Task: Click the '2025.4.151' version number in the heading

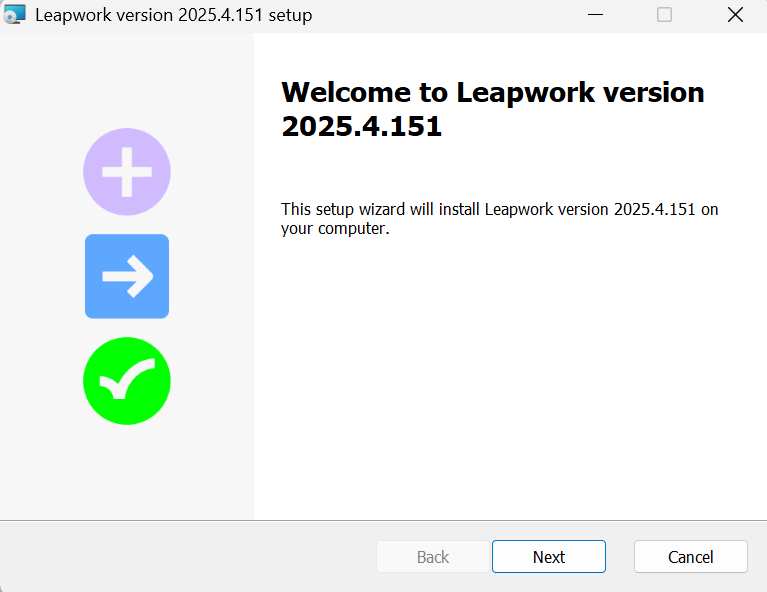Action: click(361, 127)
